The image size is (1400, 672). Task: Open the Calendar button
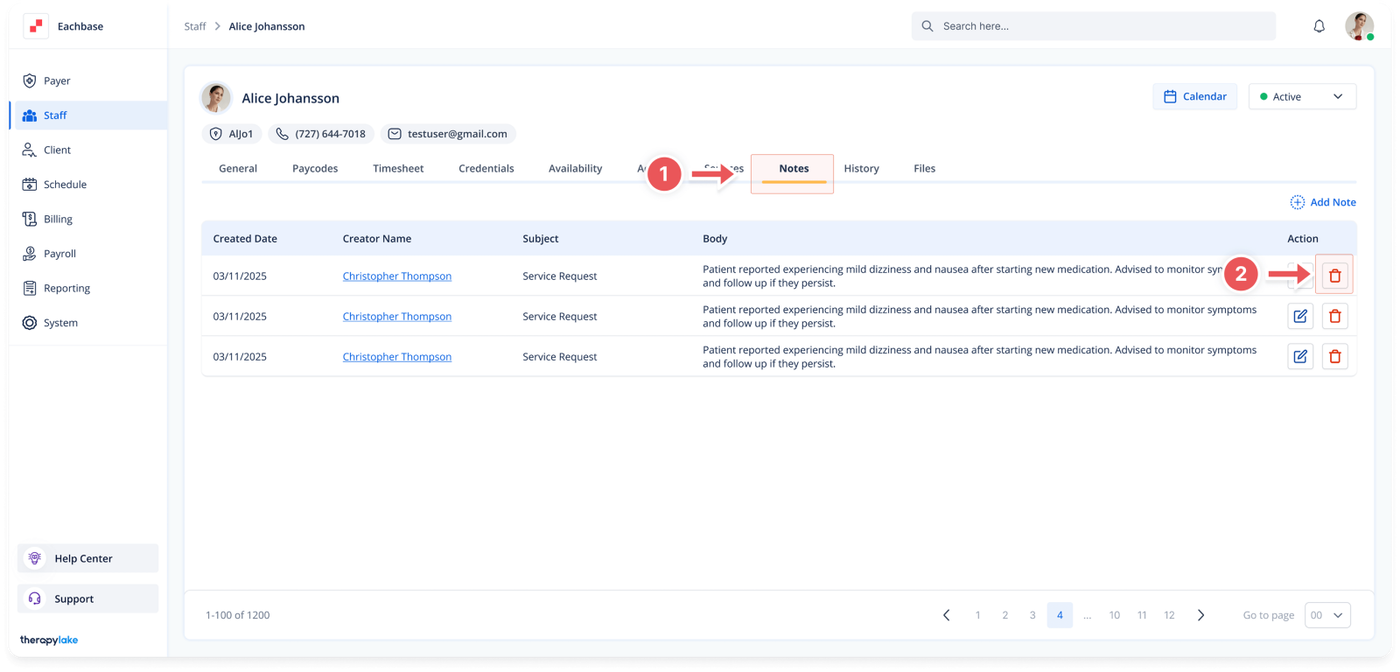pos(1195,97)
